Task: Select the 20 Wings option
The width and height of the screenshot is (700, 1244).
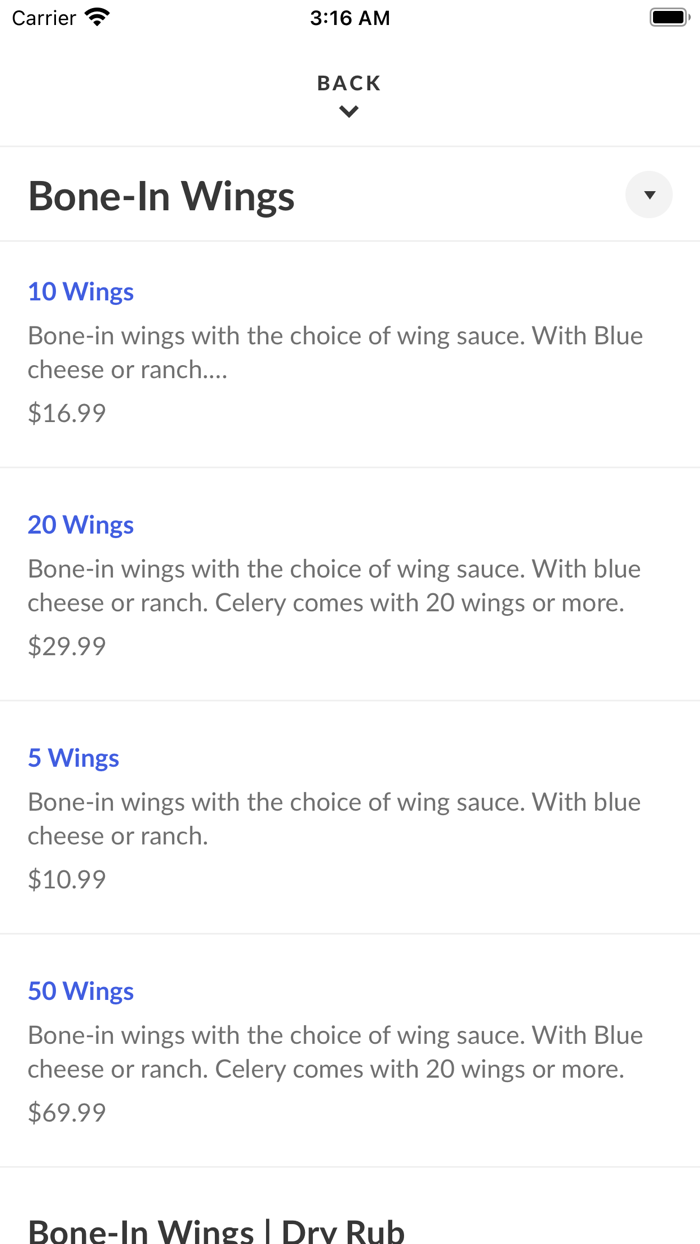Action: (80, 524)
